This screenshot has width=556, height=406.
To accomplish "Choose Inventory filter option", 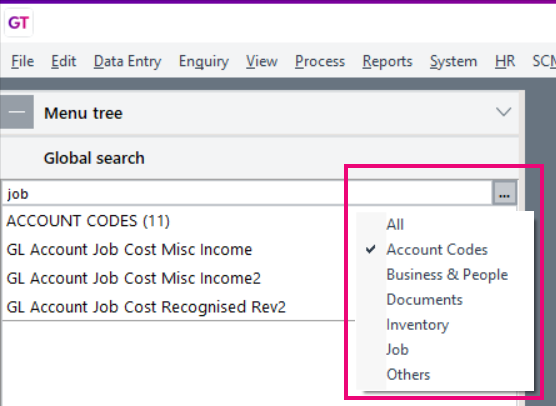I will tap(445, 325).
